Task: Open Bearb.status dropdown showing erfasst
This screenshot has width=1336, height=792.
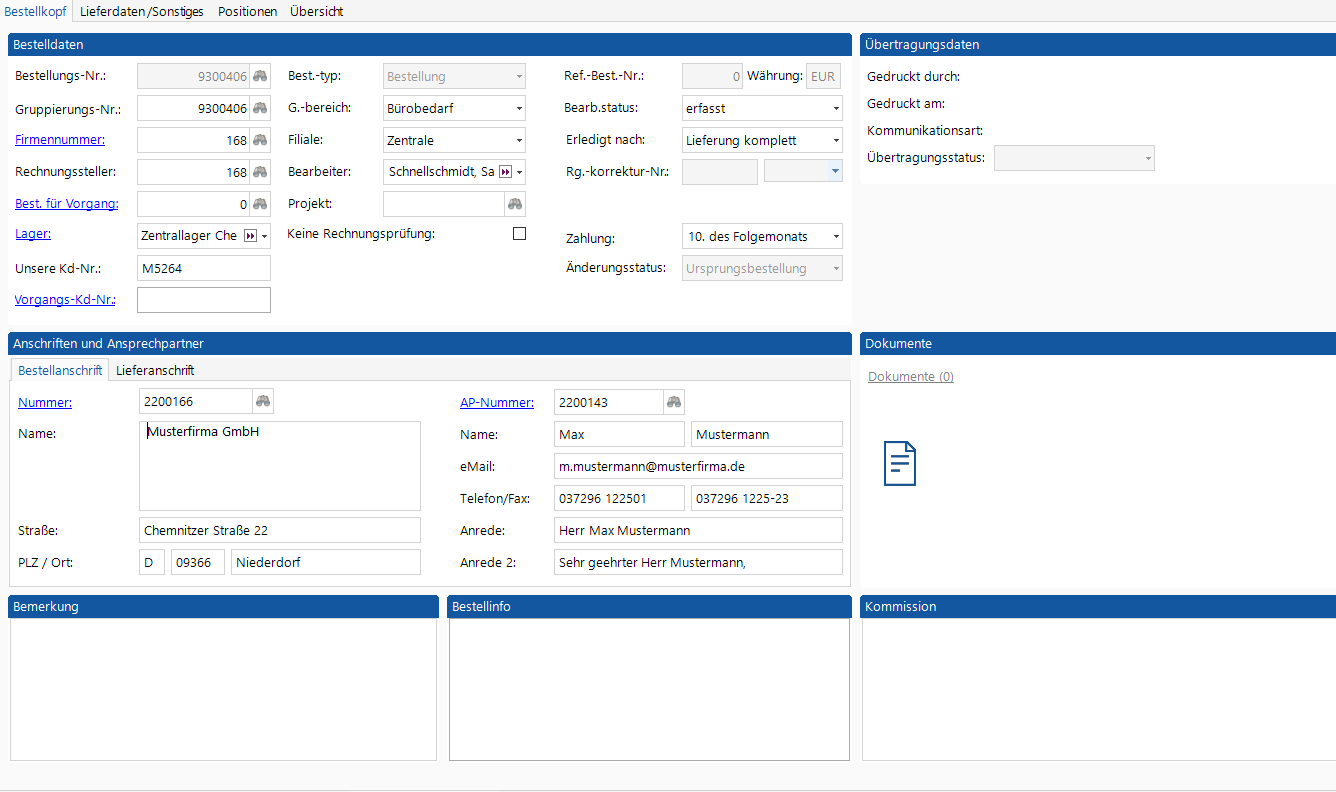Action: (835, 108)
